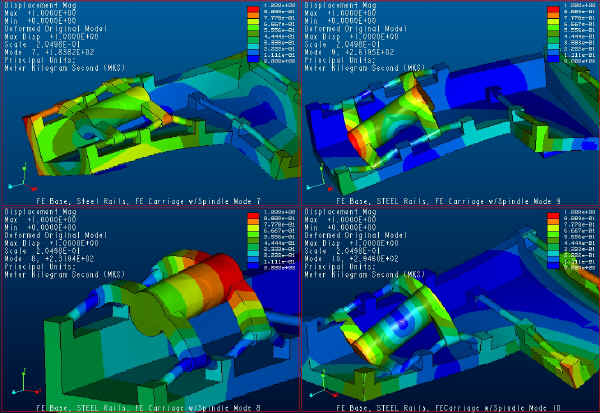Click 'Mode 7, +1.8382E+02' text
This screenshot has height=413, width=600.
(x=49, y=52)
